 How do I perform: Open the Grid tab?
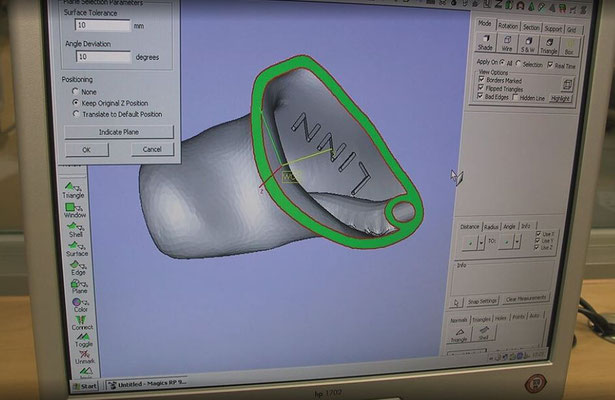pos(572,30)
